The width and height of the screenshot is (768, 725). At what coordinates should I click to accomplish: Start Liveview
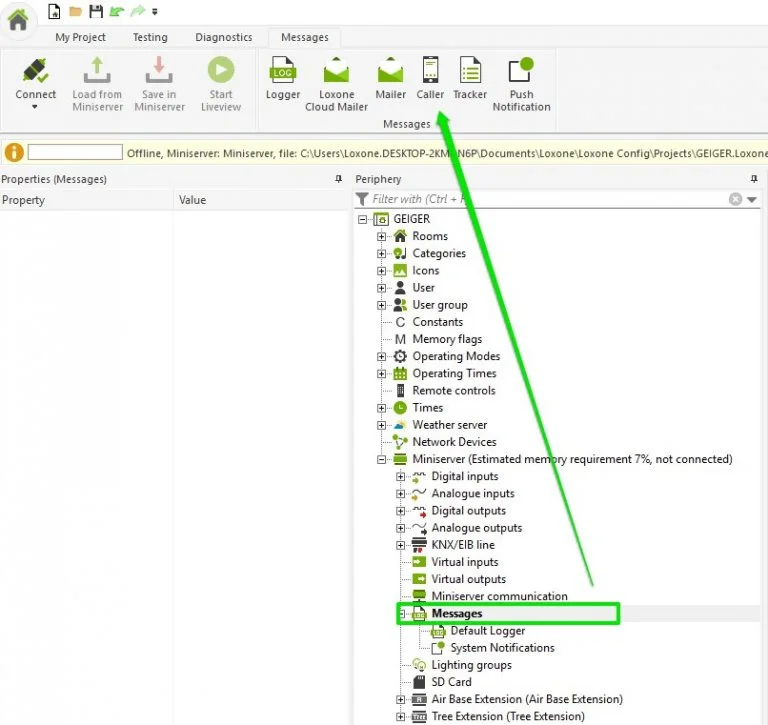(x=221, y=84)
